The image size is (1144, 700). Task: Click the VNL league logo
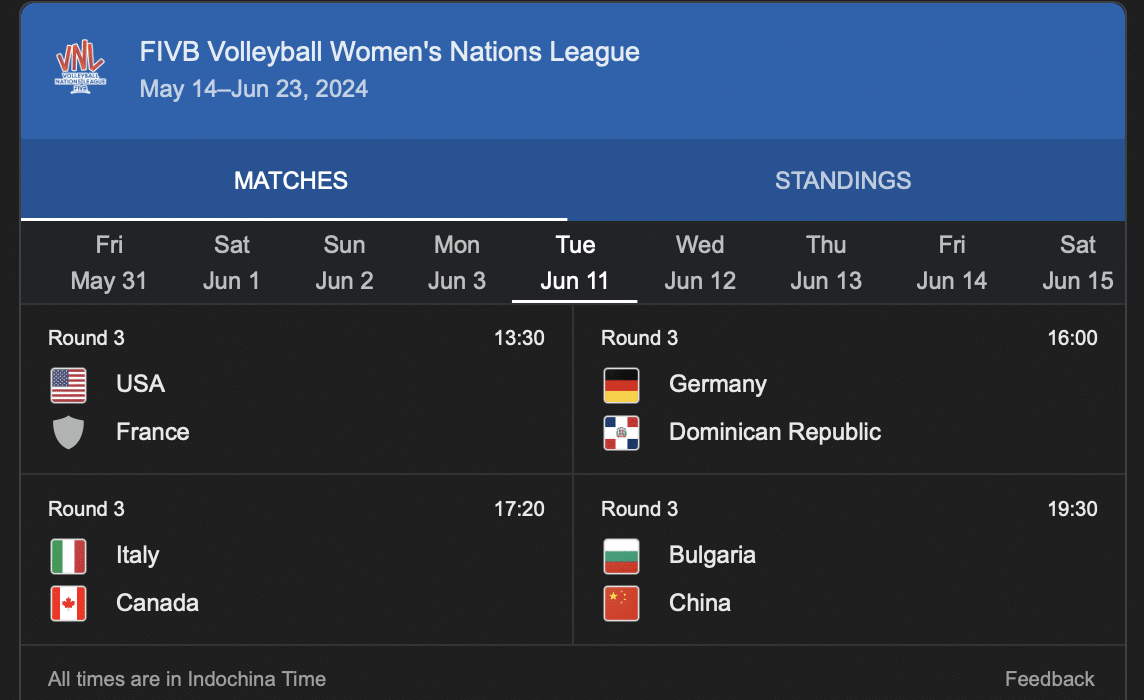tap(80, 69)
